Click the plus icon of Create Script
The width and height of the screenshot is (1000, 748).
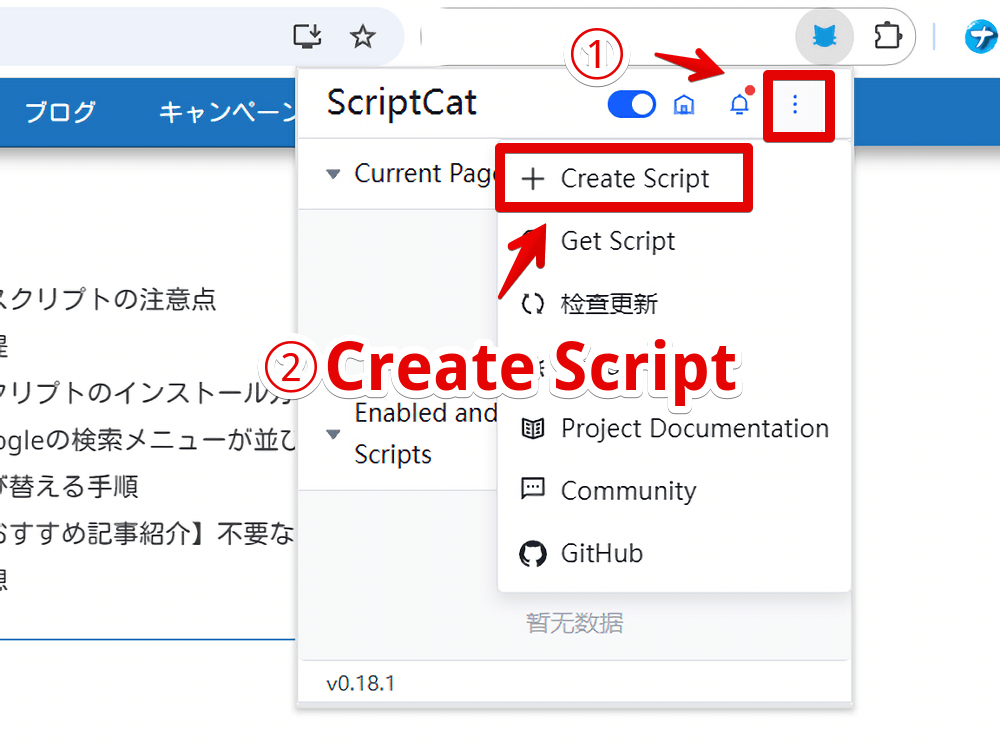coord(533,179)
